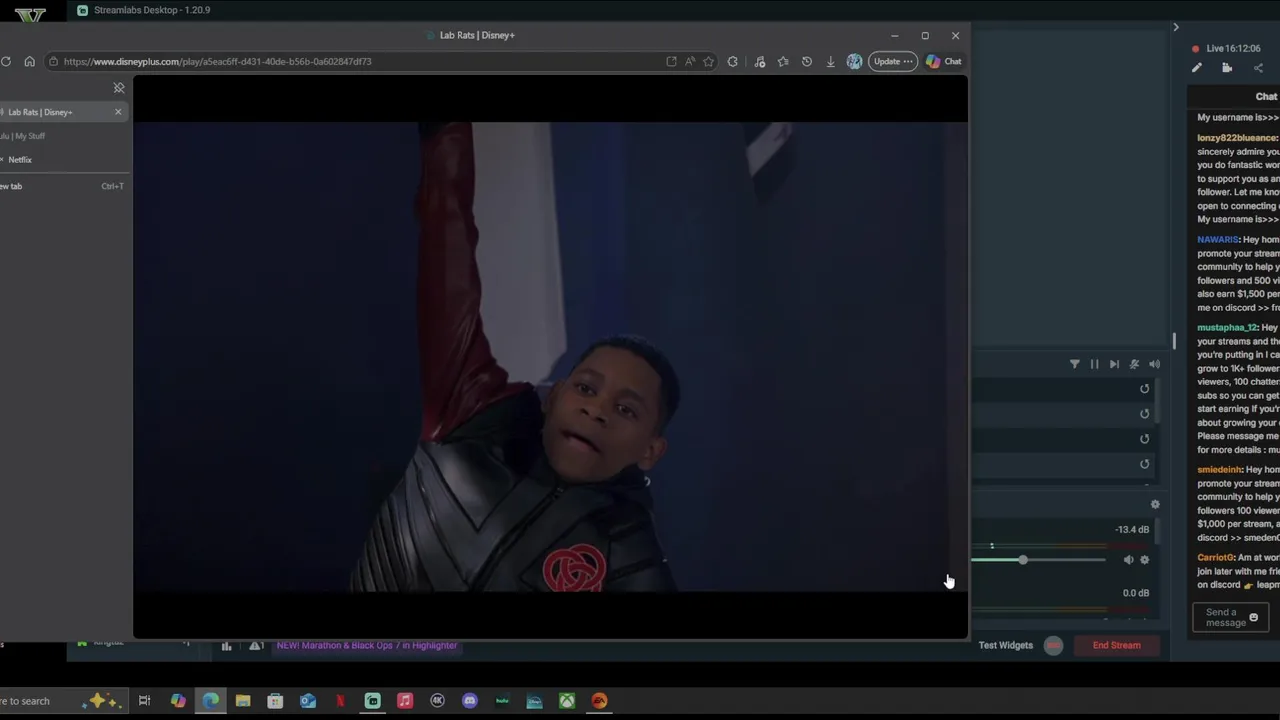The height and width of the screenshot is (720, 1280).
Task: Open Windows Task View
Action: [x=145, y=701]
